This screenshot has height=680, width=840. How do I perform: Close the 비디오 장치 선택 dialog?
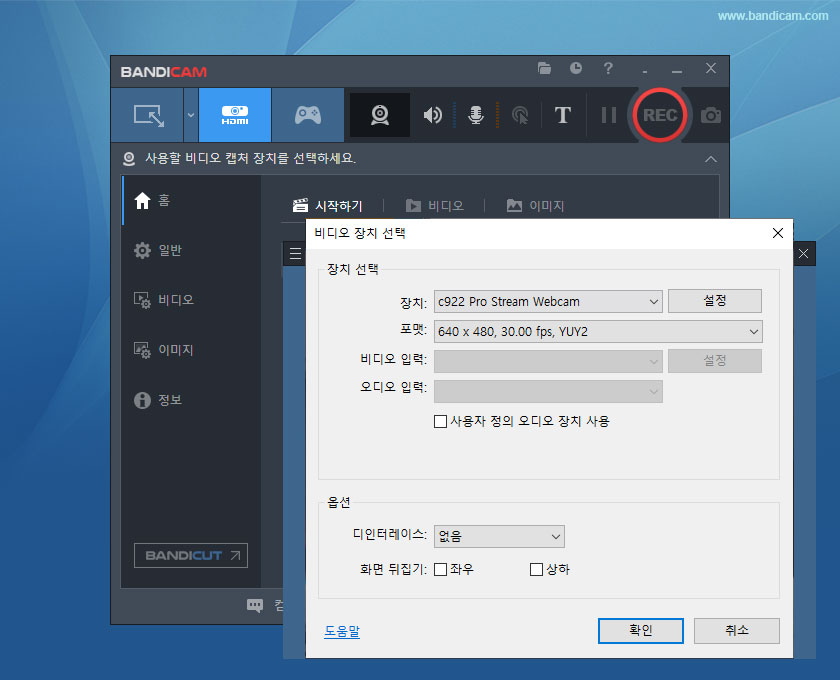point(778,233)
